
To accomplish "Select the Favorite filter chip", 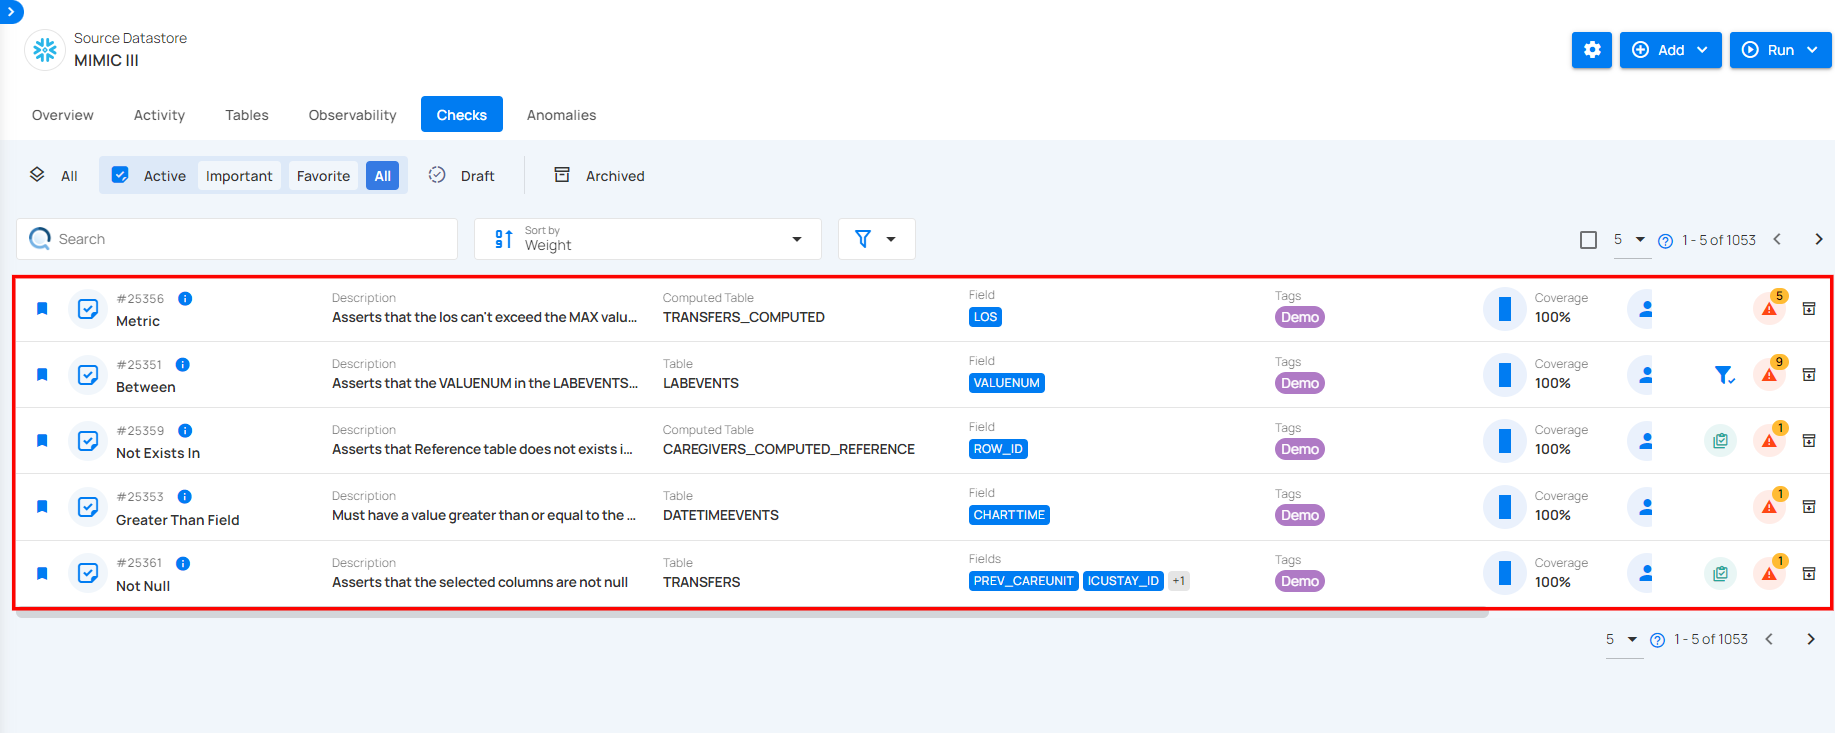I will pyautogui.click(x=323, y=176).
